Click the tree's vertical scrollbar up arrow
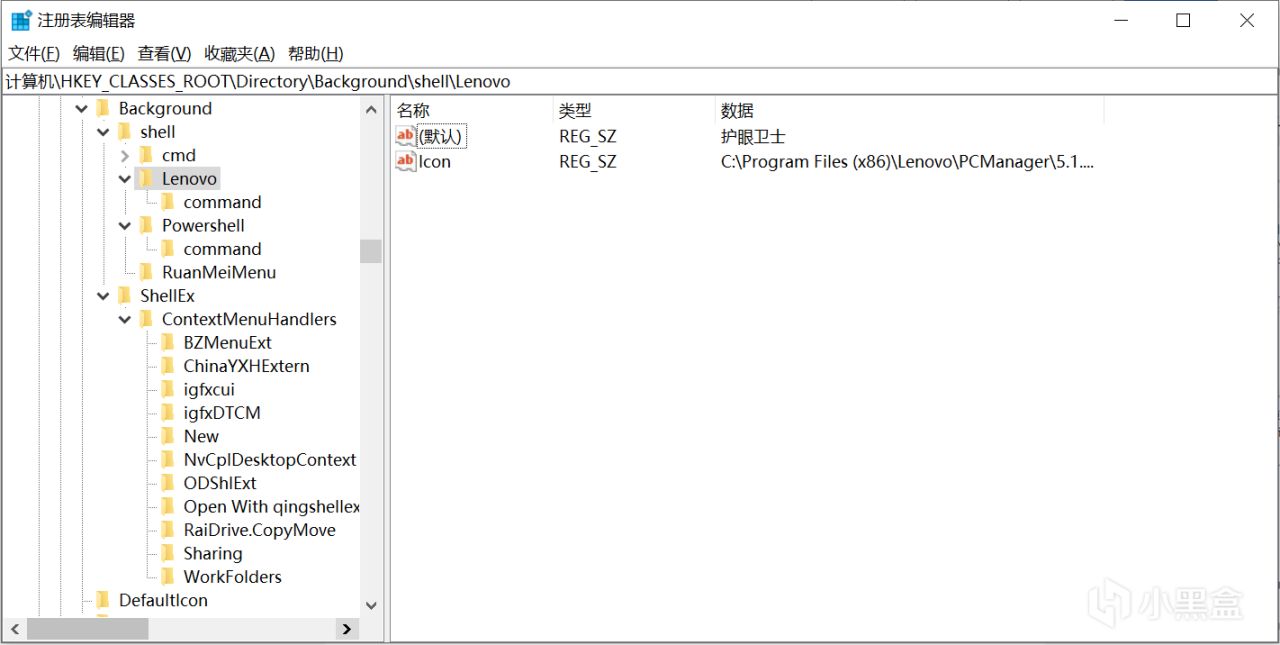The height and width of the screenshot is (645, 1280). (371, 108)
